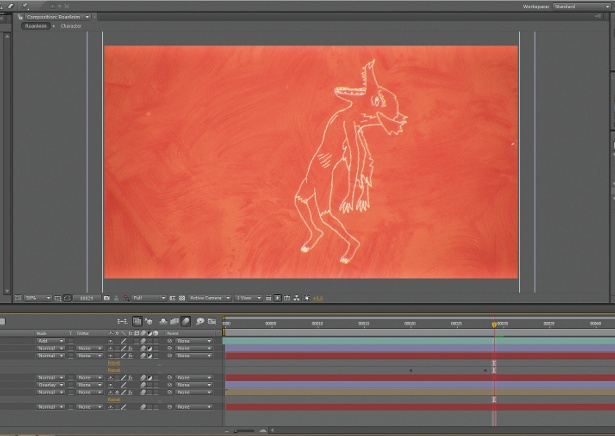Open the Graph Editor in timeline header
Screen dimensions: 615x436
pyautogui.click(x=212, y=322)
